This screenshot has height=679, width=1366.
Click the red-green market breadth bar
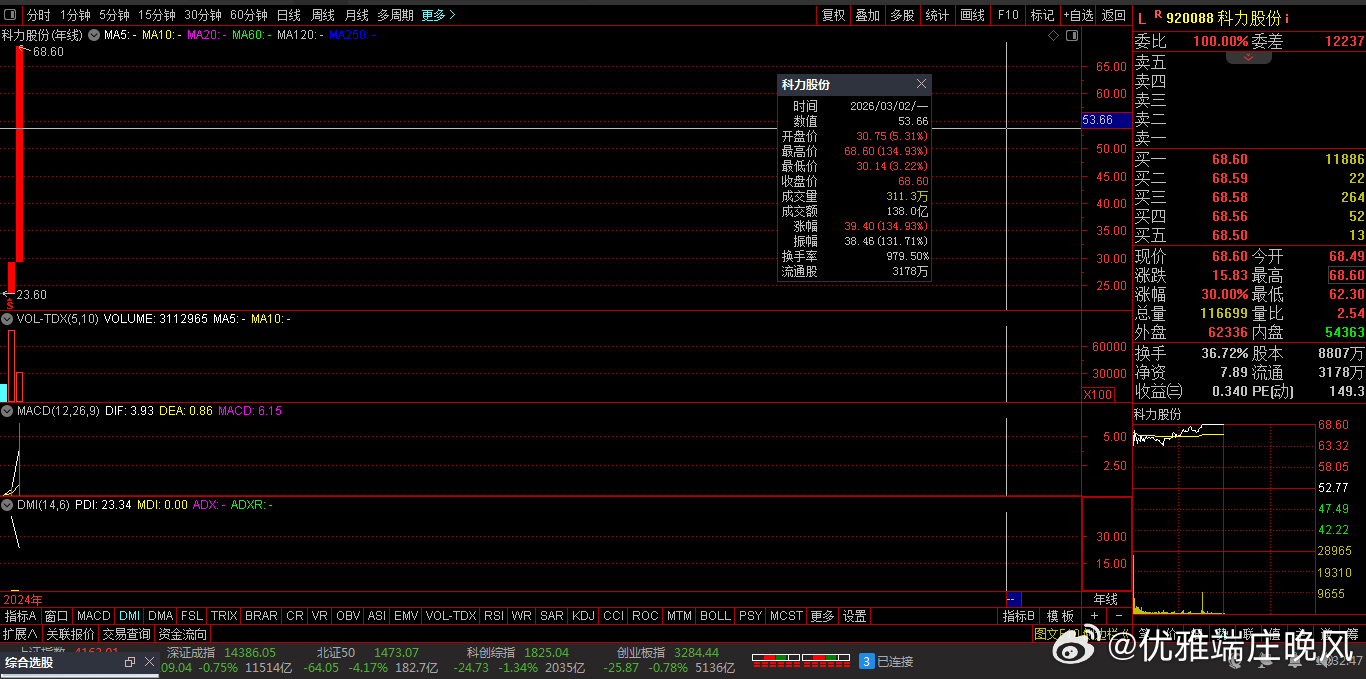tap(799, 661)
